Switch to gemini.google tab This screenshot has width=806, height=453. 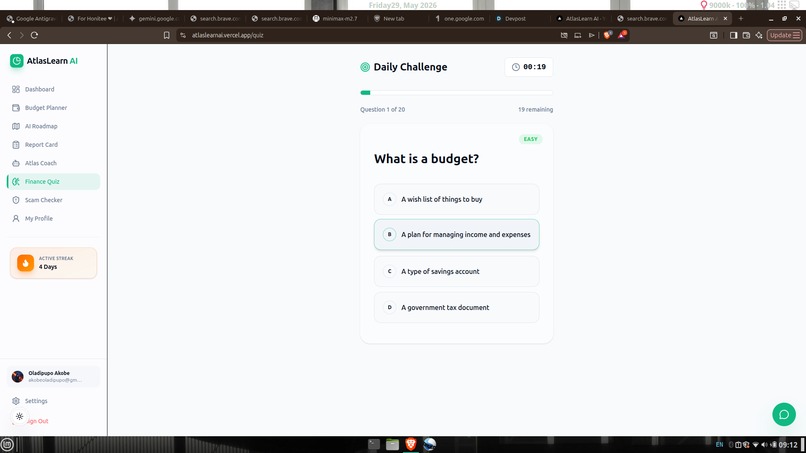tap(154, 19)
